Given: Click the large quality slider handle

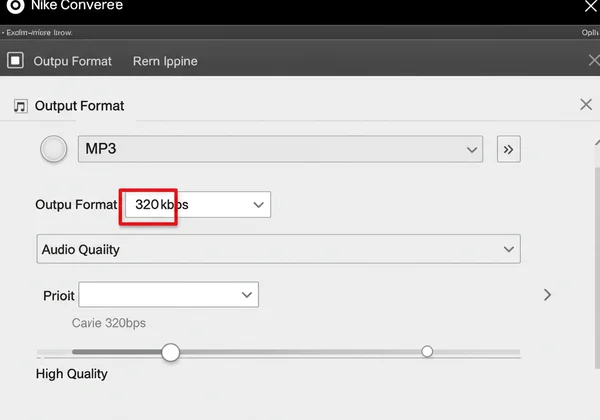Looking at the screenshot, I should (171, 352).
